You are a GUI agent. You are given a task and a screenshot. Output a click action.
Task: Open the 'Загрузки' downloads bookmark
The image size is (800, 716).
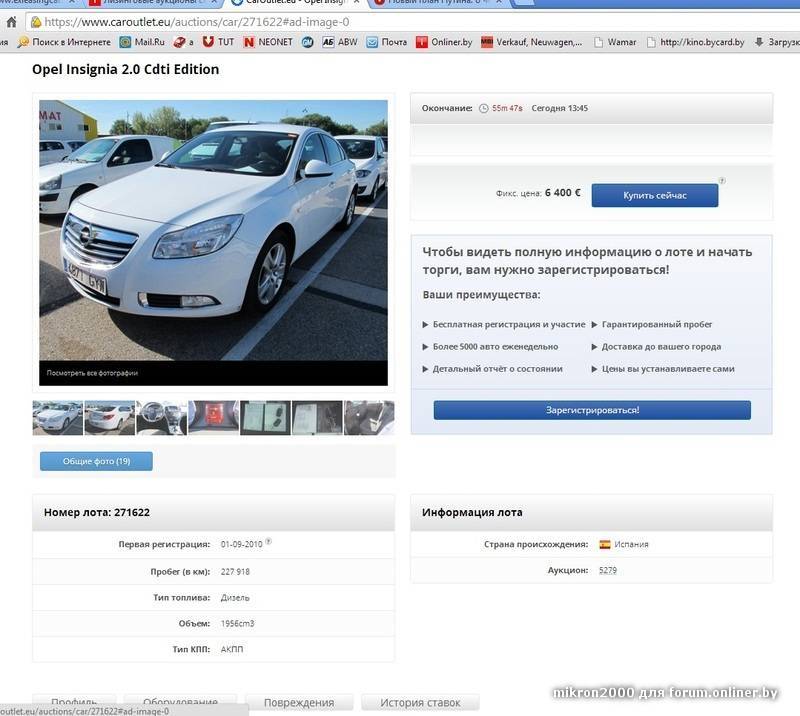[777, 42]
